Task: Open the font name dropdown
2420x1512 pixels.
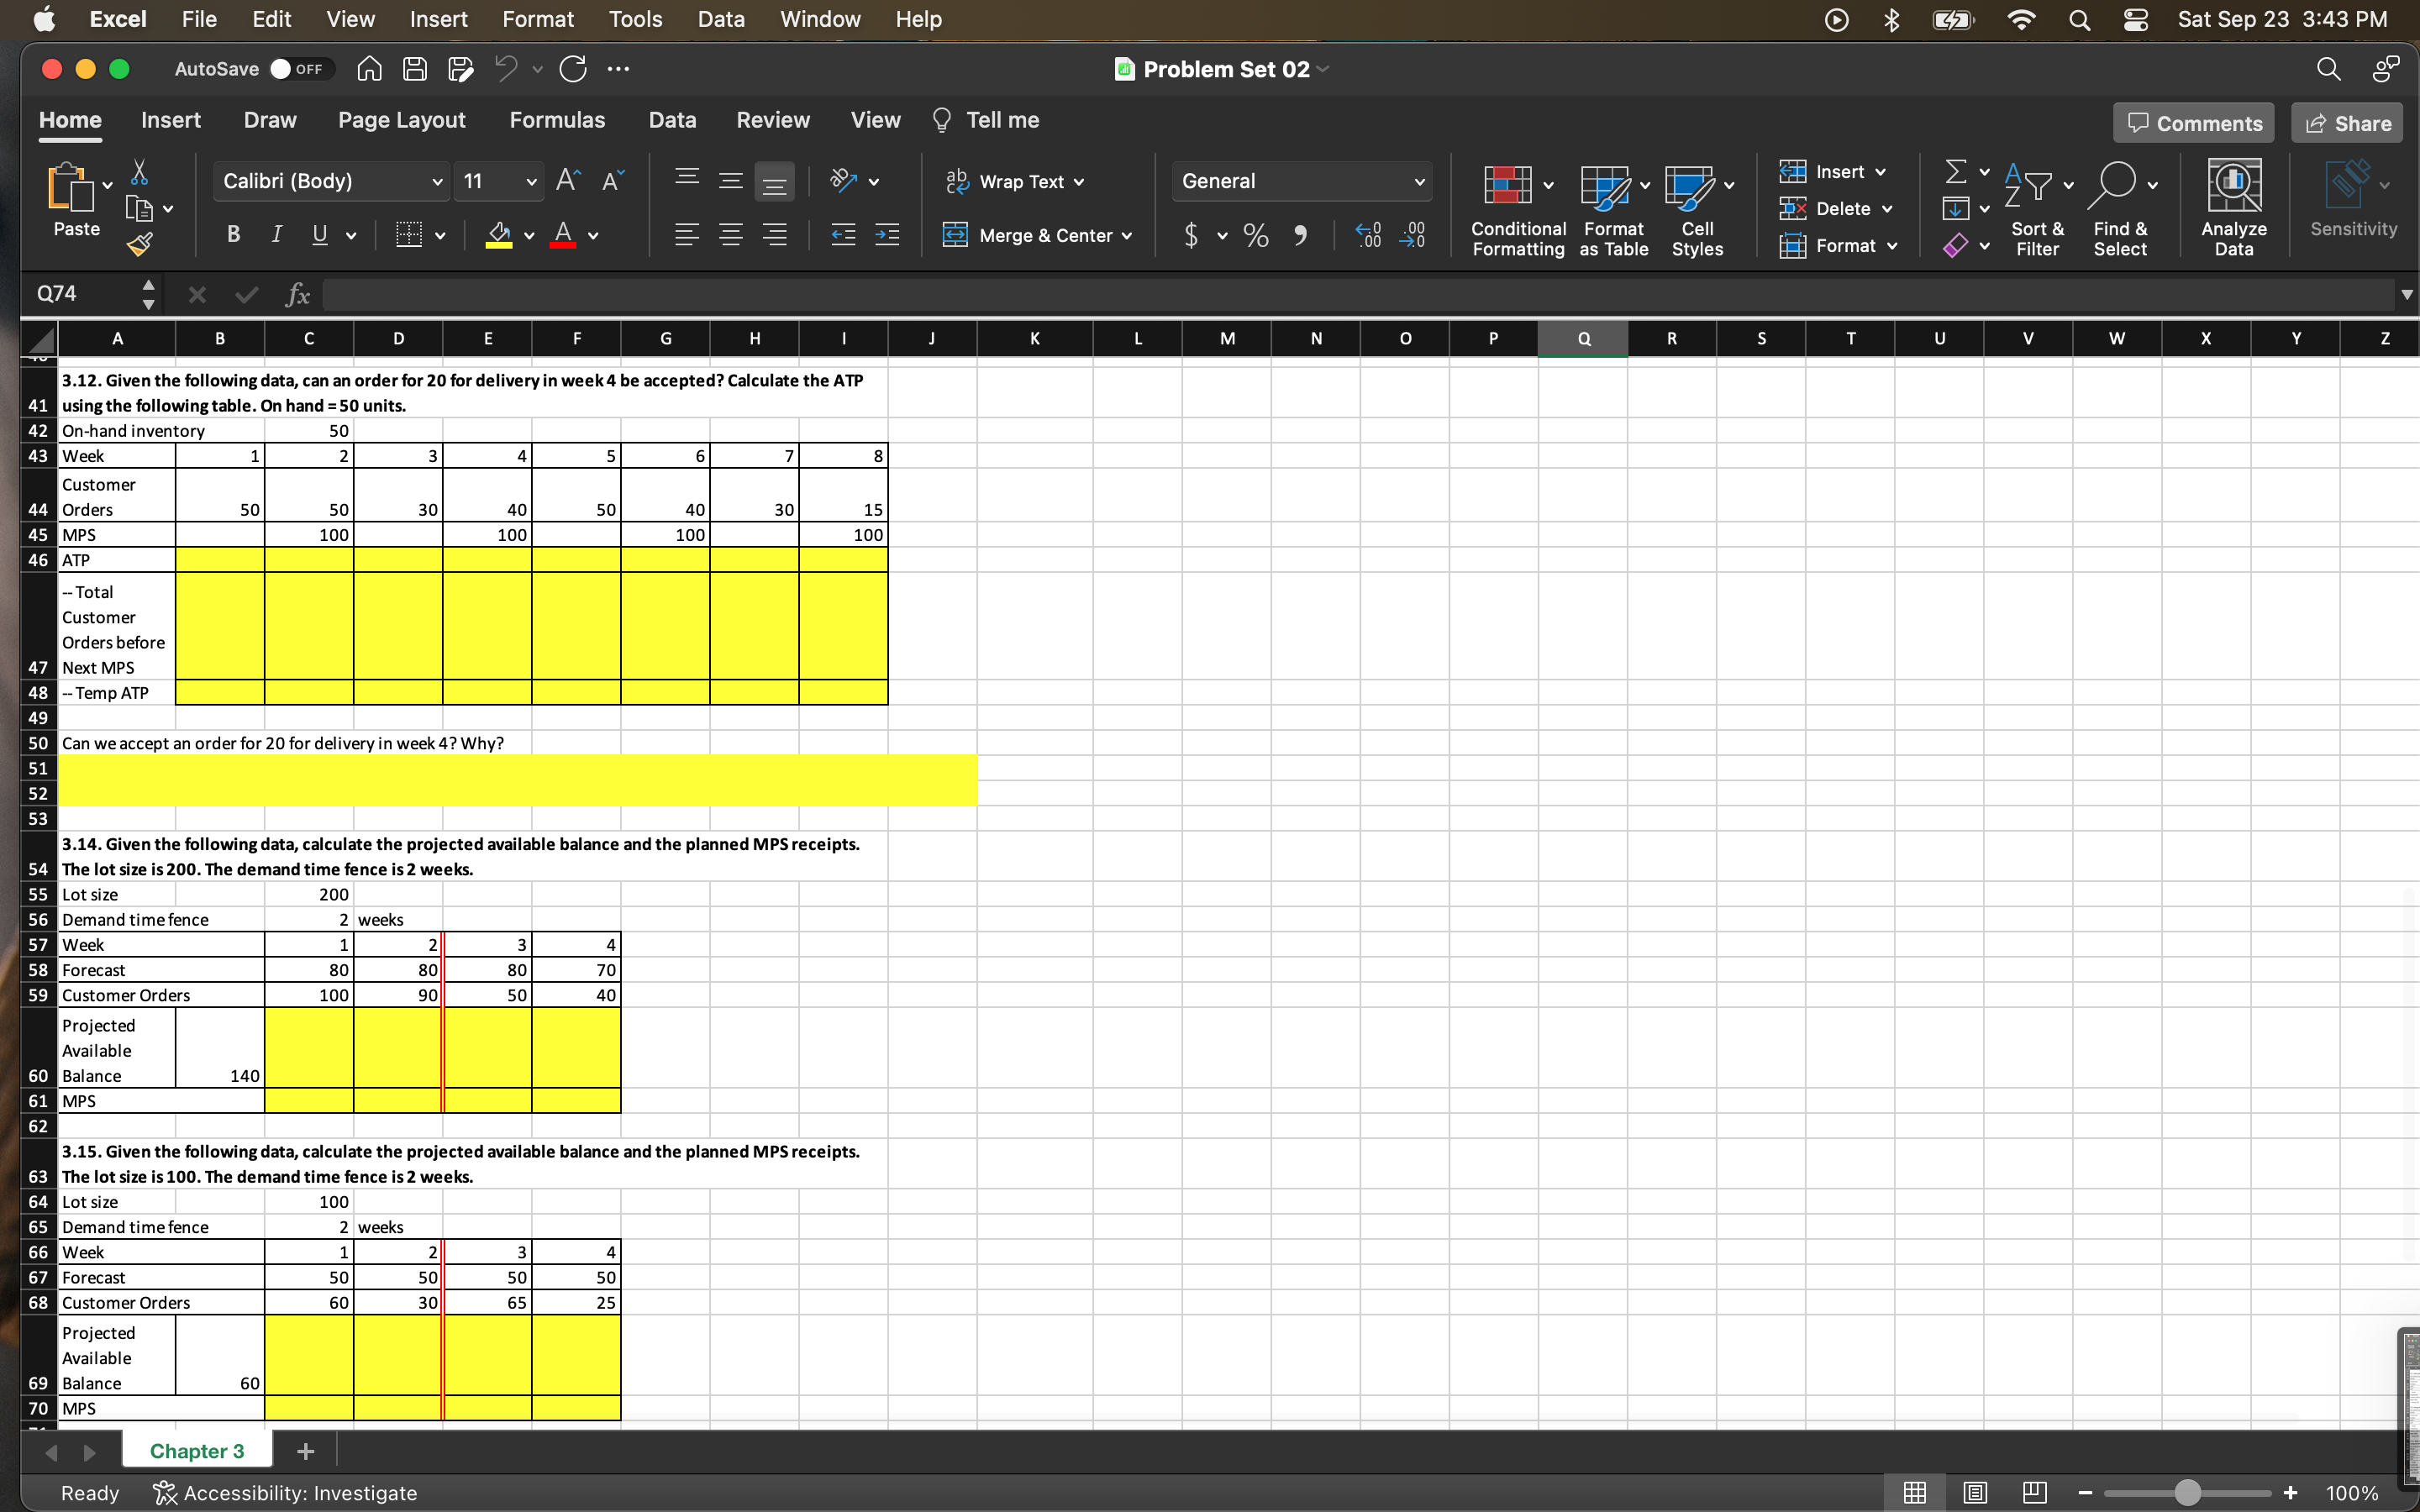Action: (x=437, y=181)
